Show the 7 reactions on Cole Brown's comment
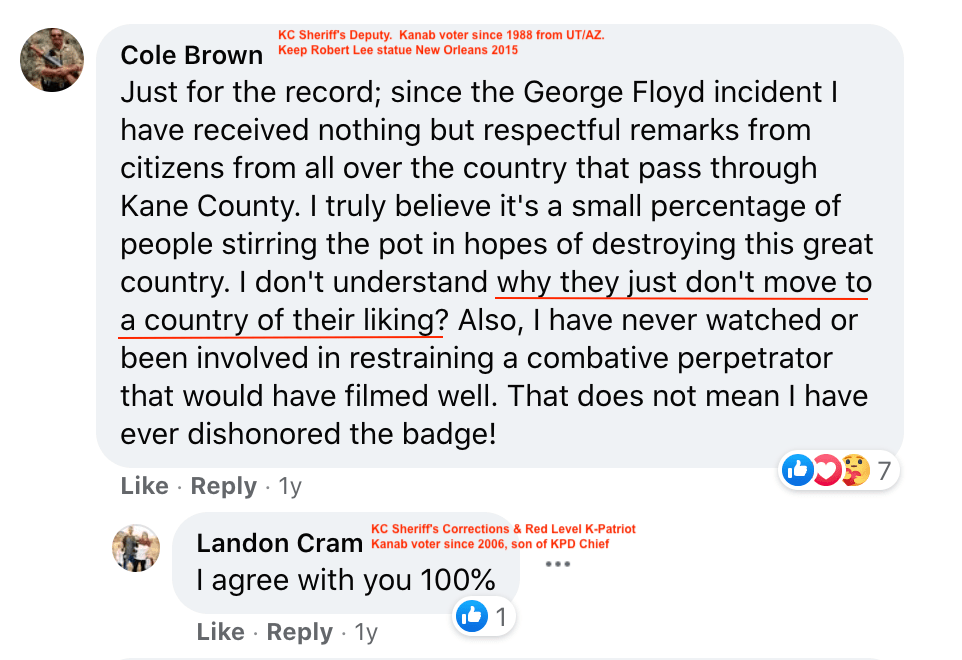 883,469
